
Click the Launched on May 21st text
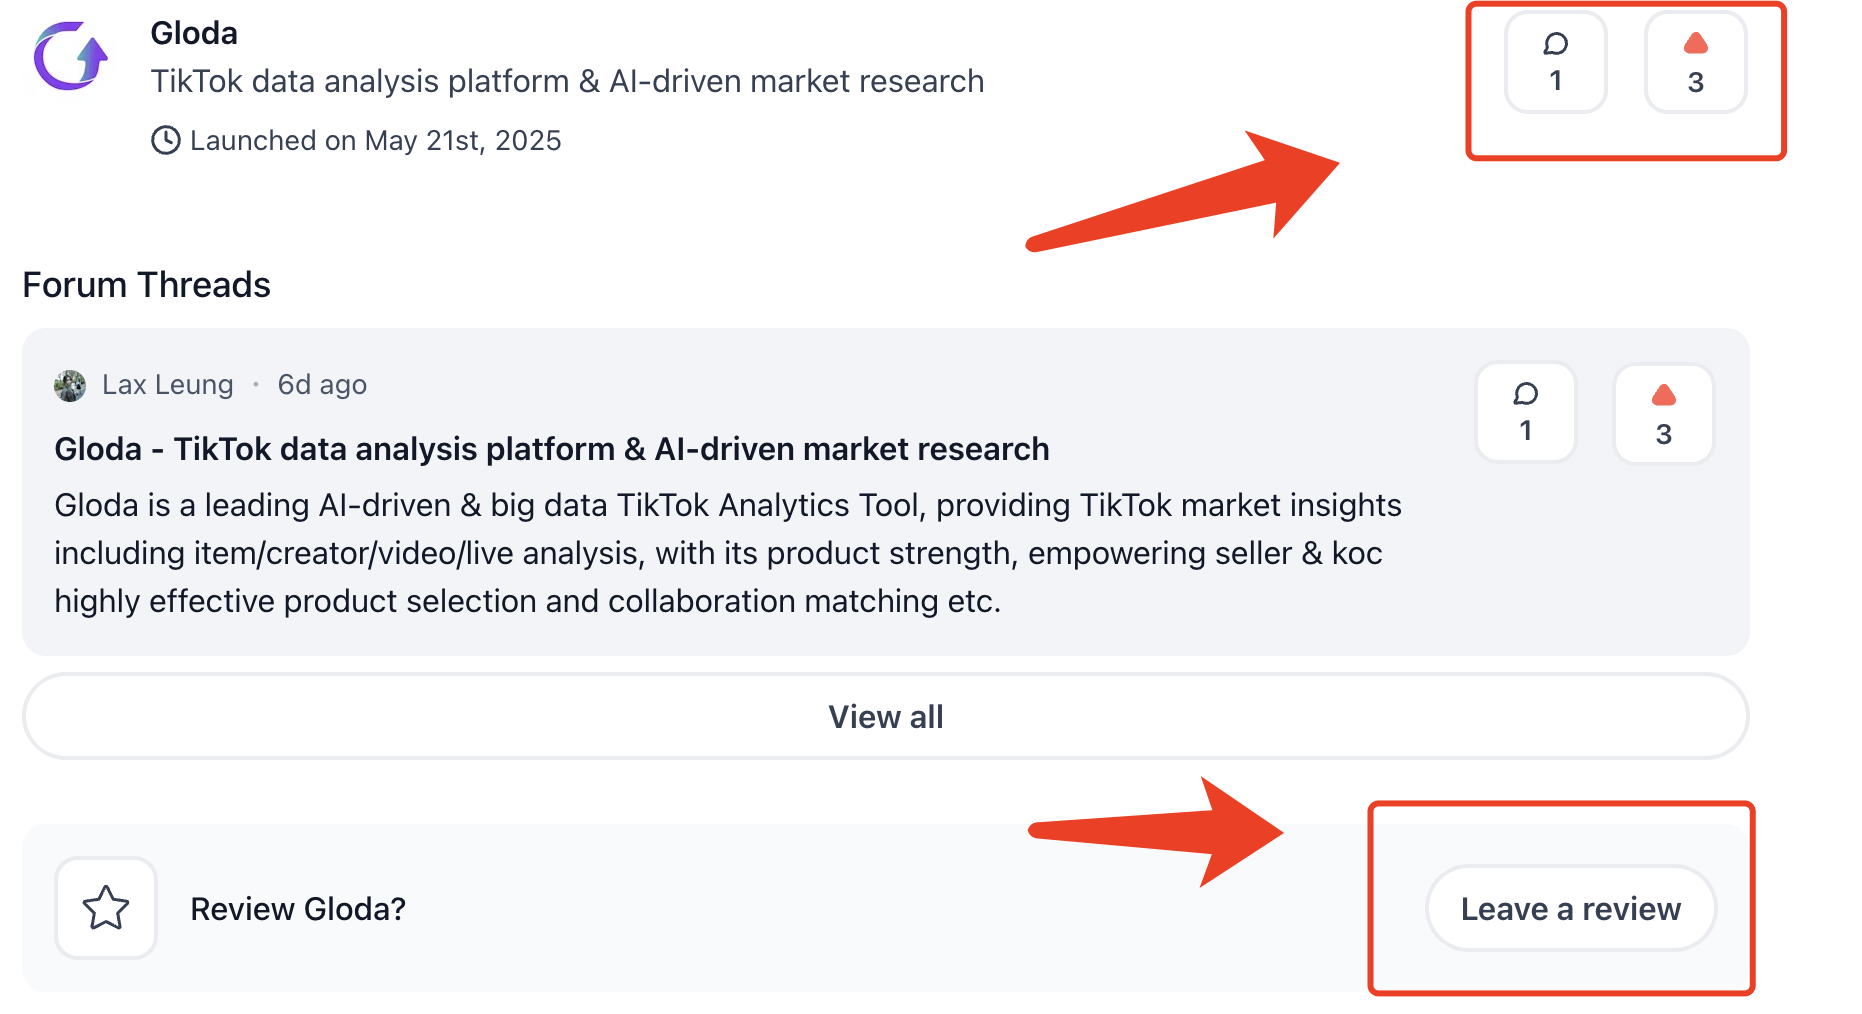pos(376,140)
